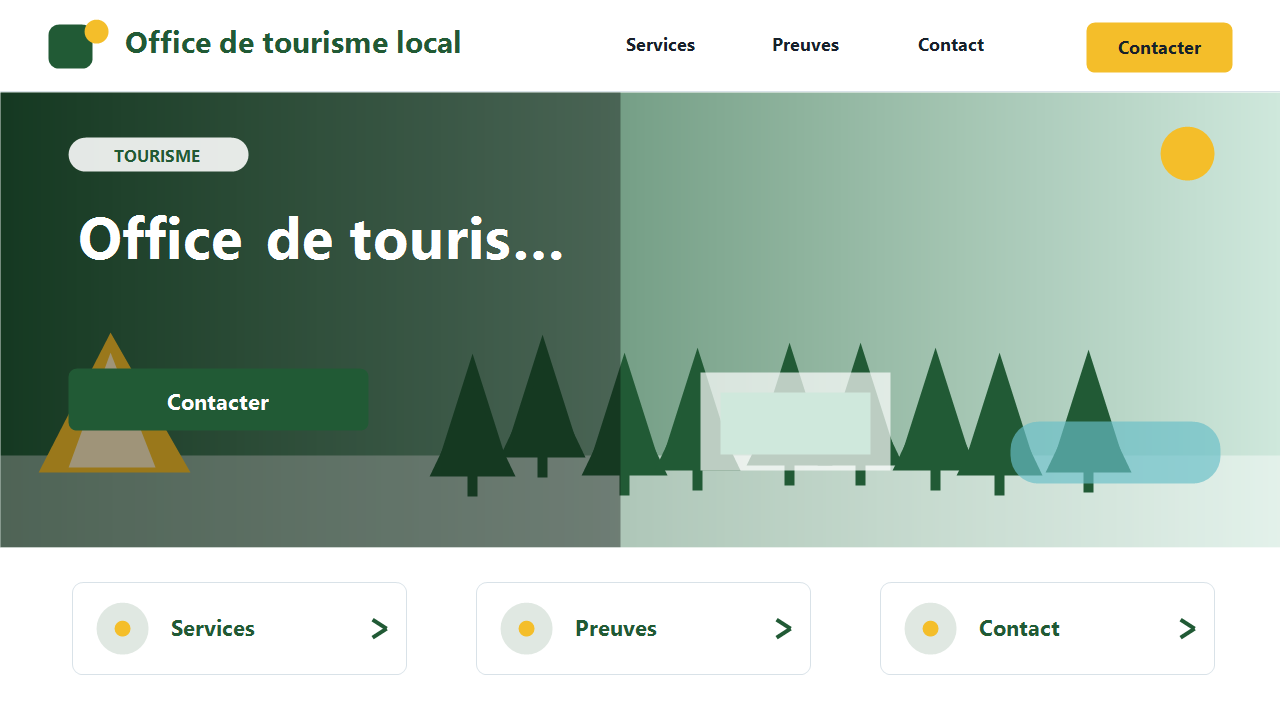Click the chevron arrow on Services card
Image resolution: width=1280 pixels, height=720 pixels.
pos(379,629)
